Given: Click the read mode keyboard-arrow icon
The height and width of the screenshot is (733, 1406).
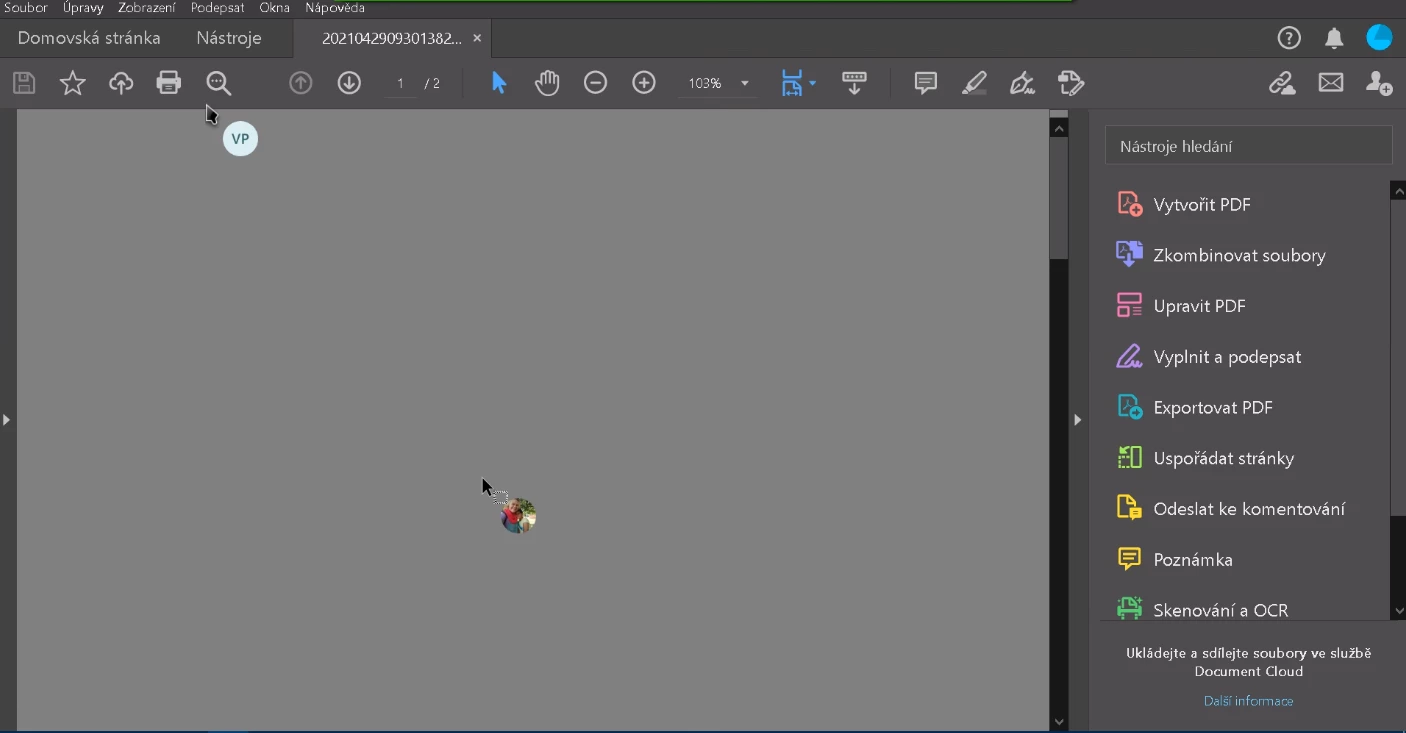Looking at the screenshot, I should [854, 83].
